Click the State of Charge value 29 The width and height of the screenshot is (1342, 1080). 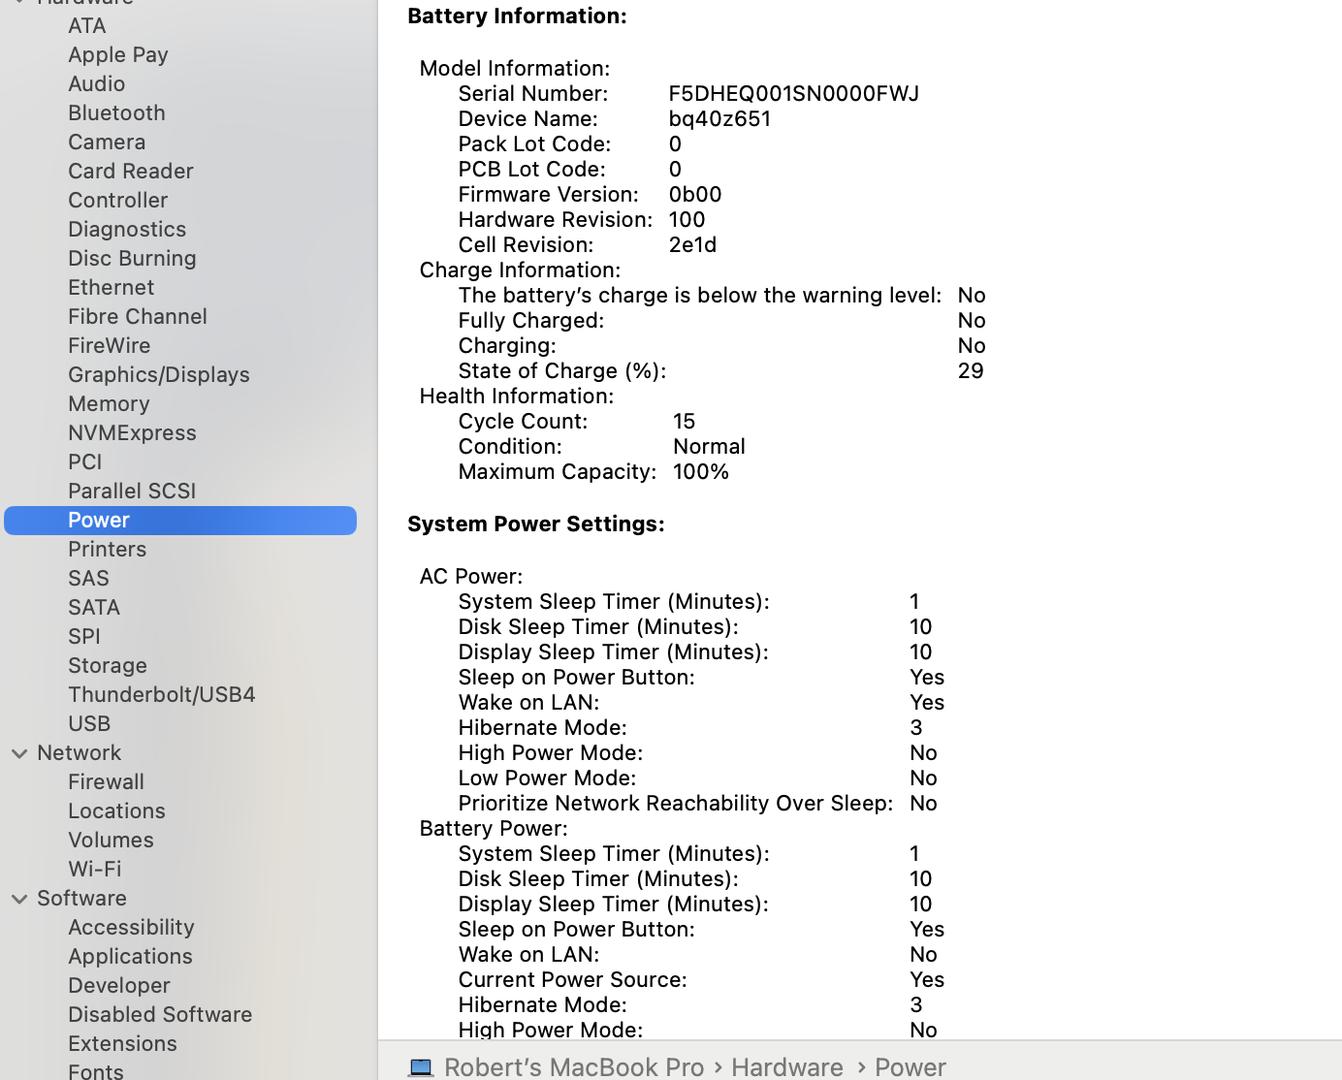tap(971, 371)
